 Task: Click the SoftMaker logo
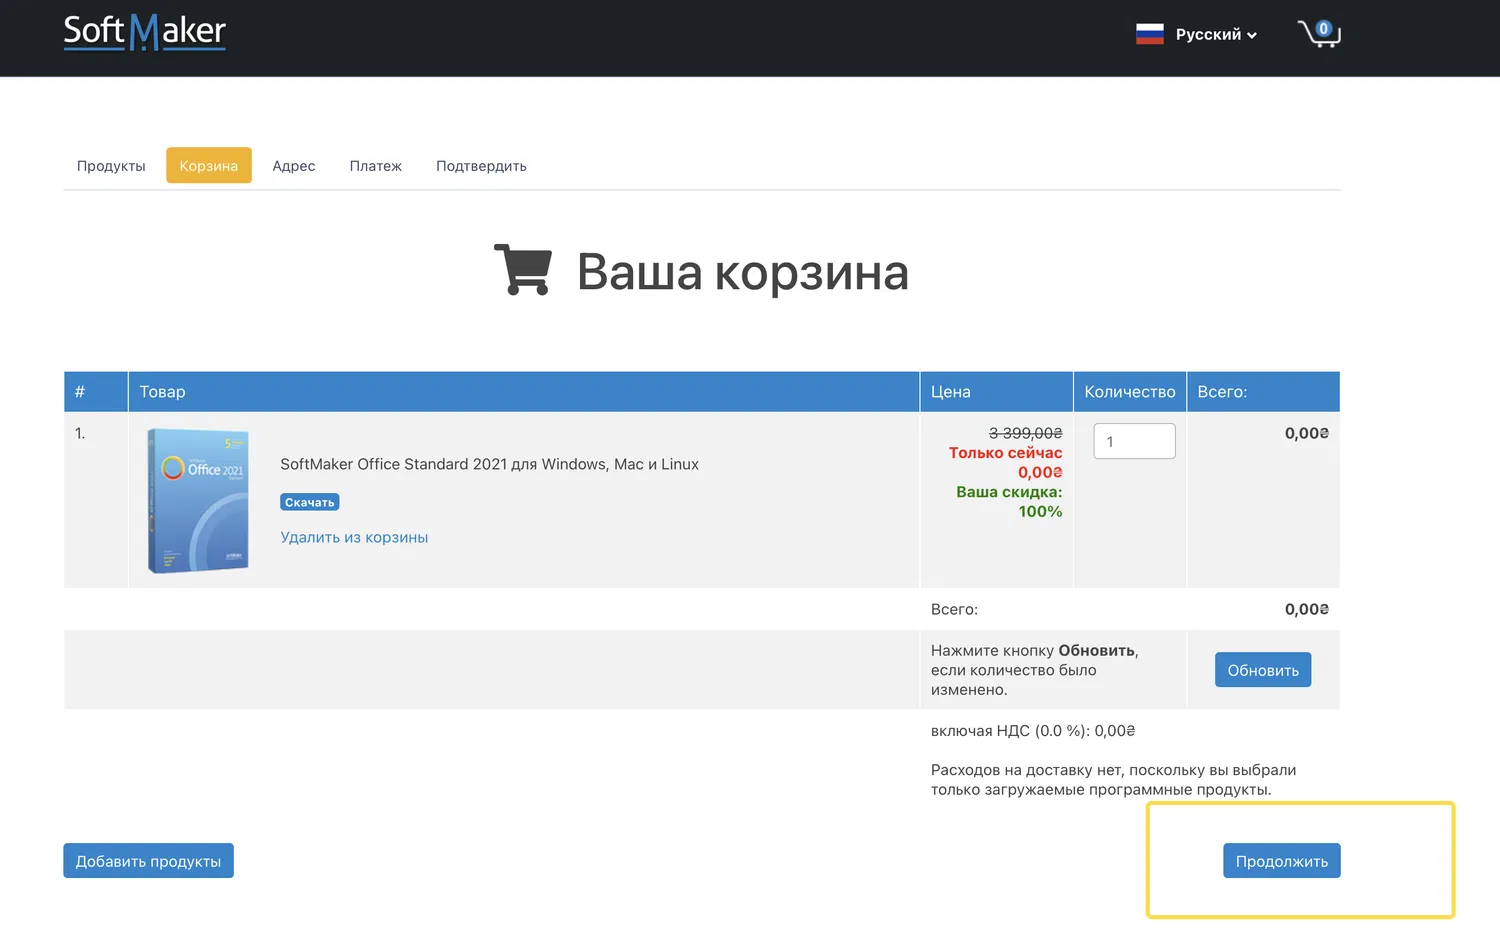(145, 32)
